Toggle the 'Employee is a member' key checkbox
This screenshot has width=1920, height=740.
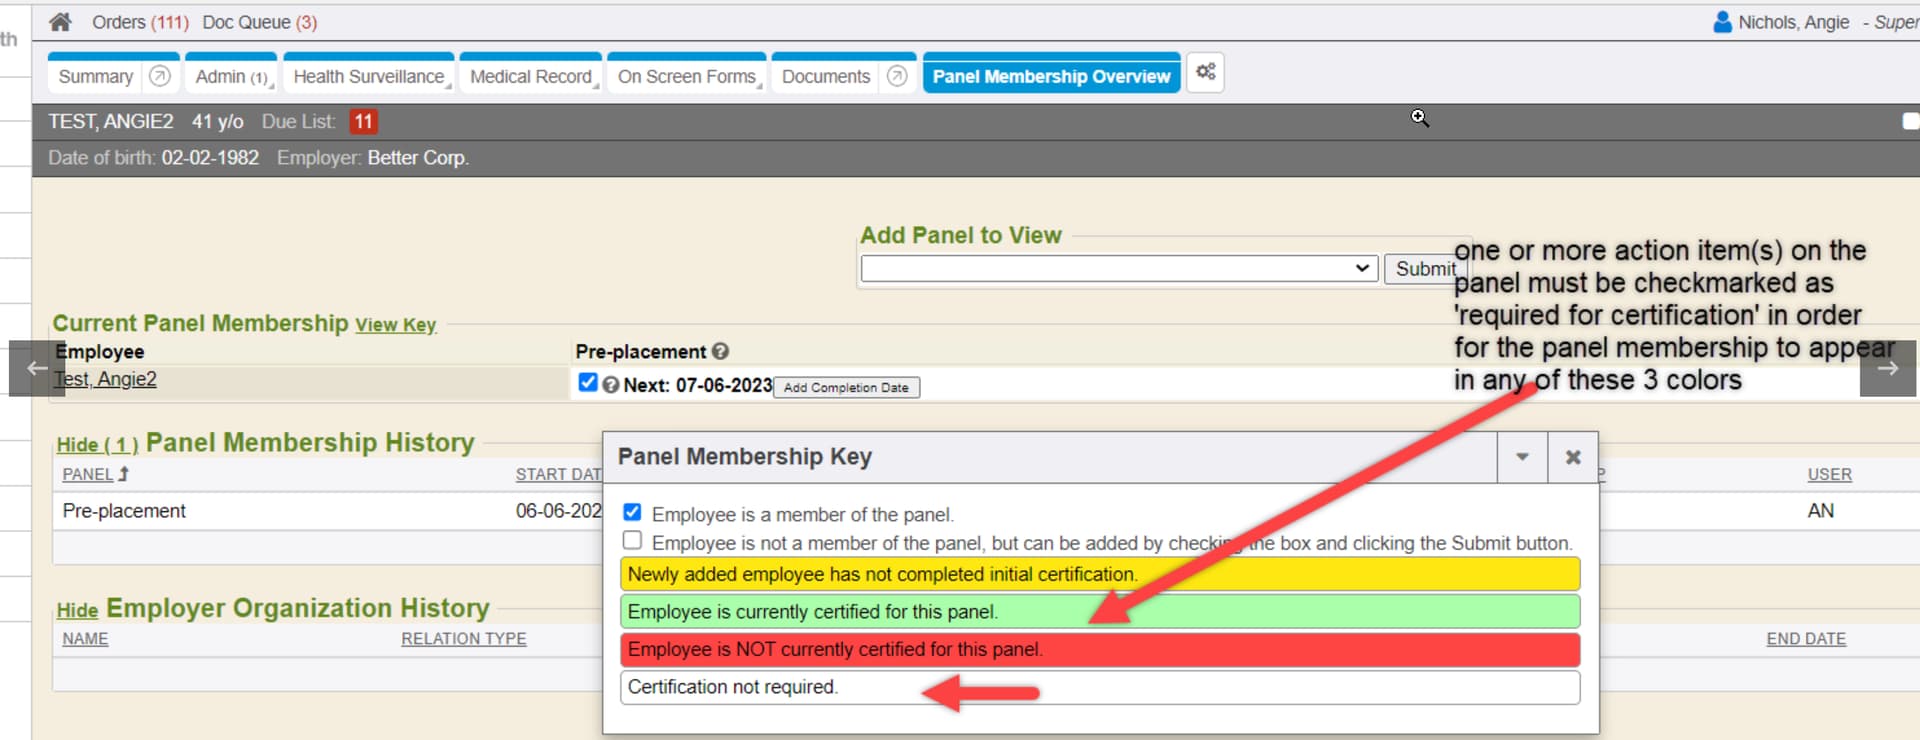[632, 512]
